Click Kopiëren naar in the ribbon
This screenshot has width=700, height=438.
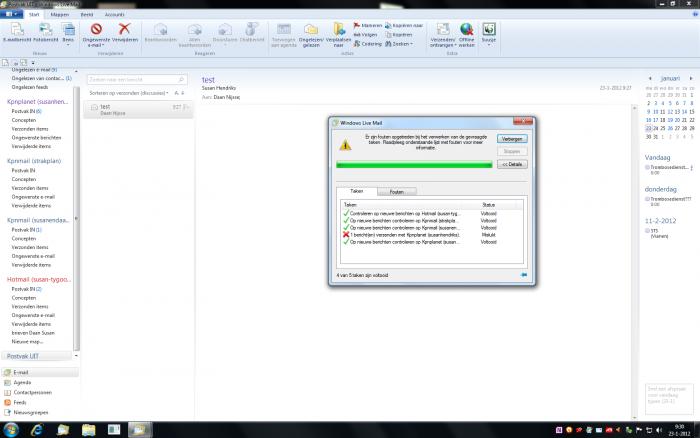coord(404,25)
